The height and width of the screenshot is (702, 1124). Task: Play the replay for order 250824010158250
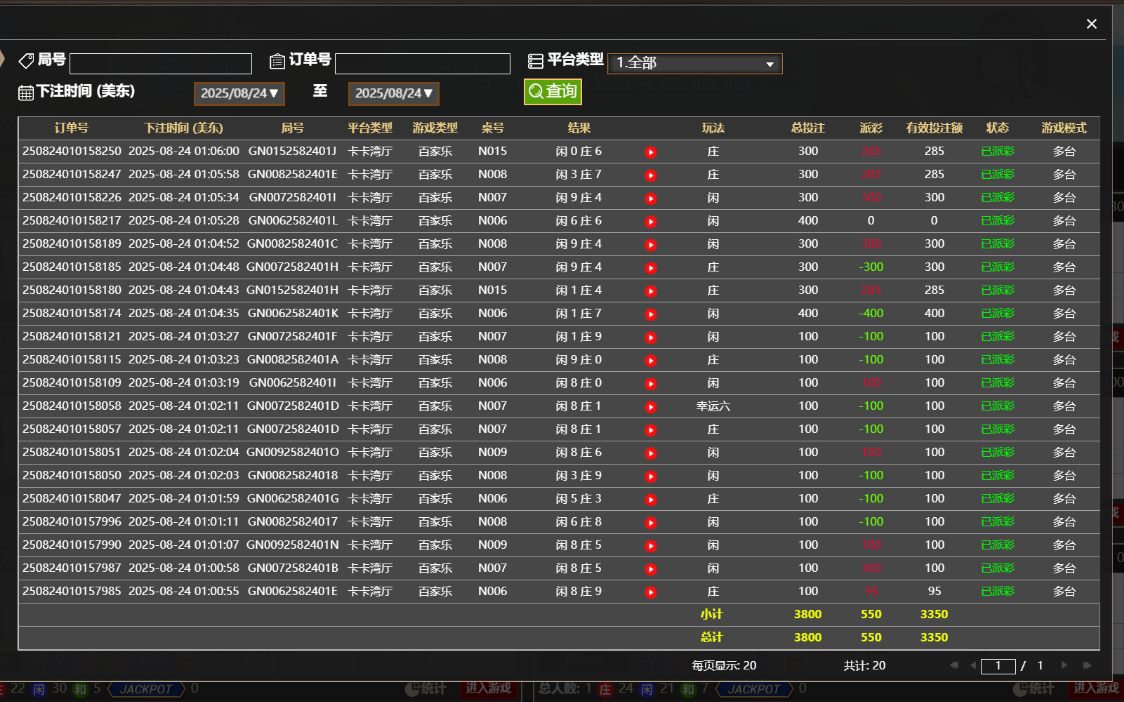click(651, 151)
